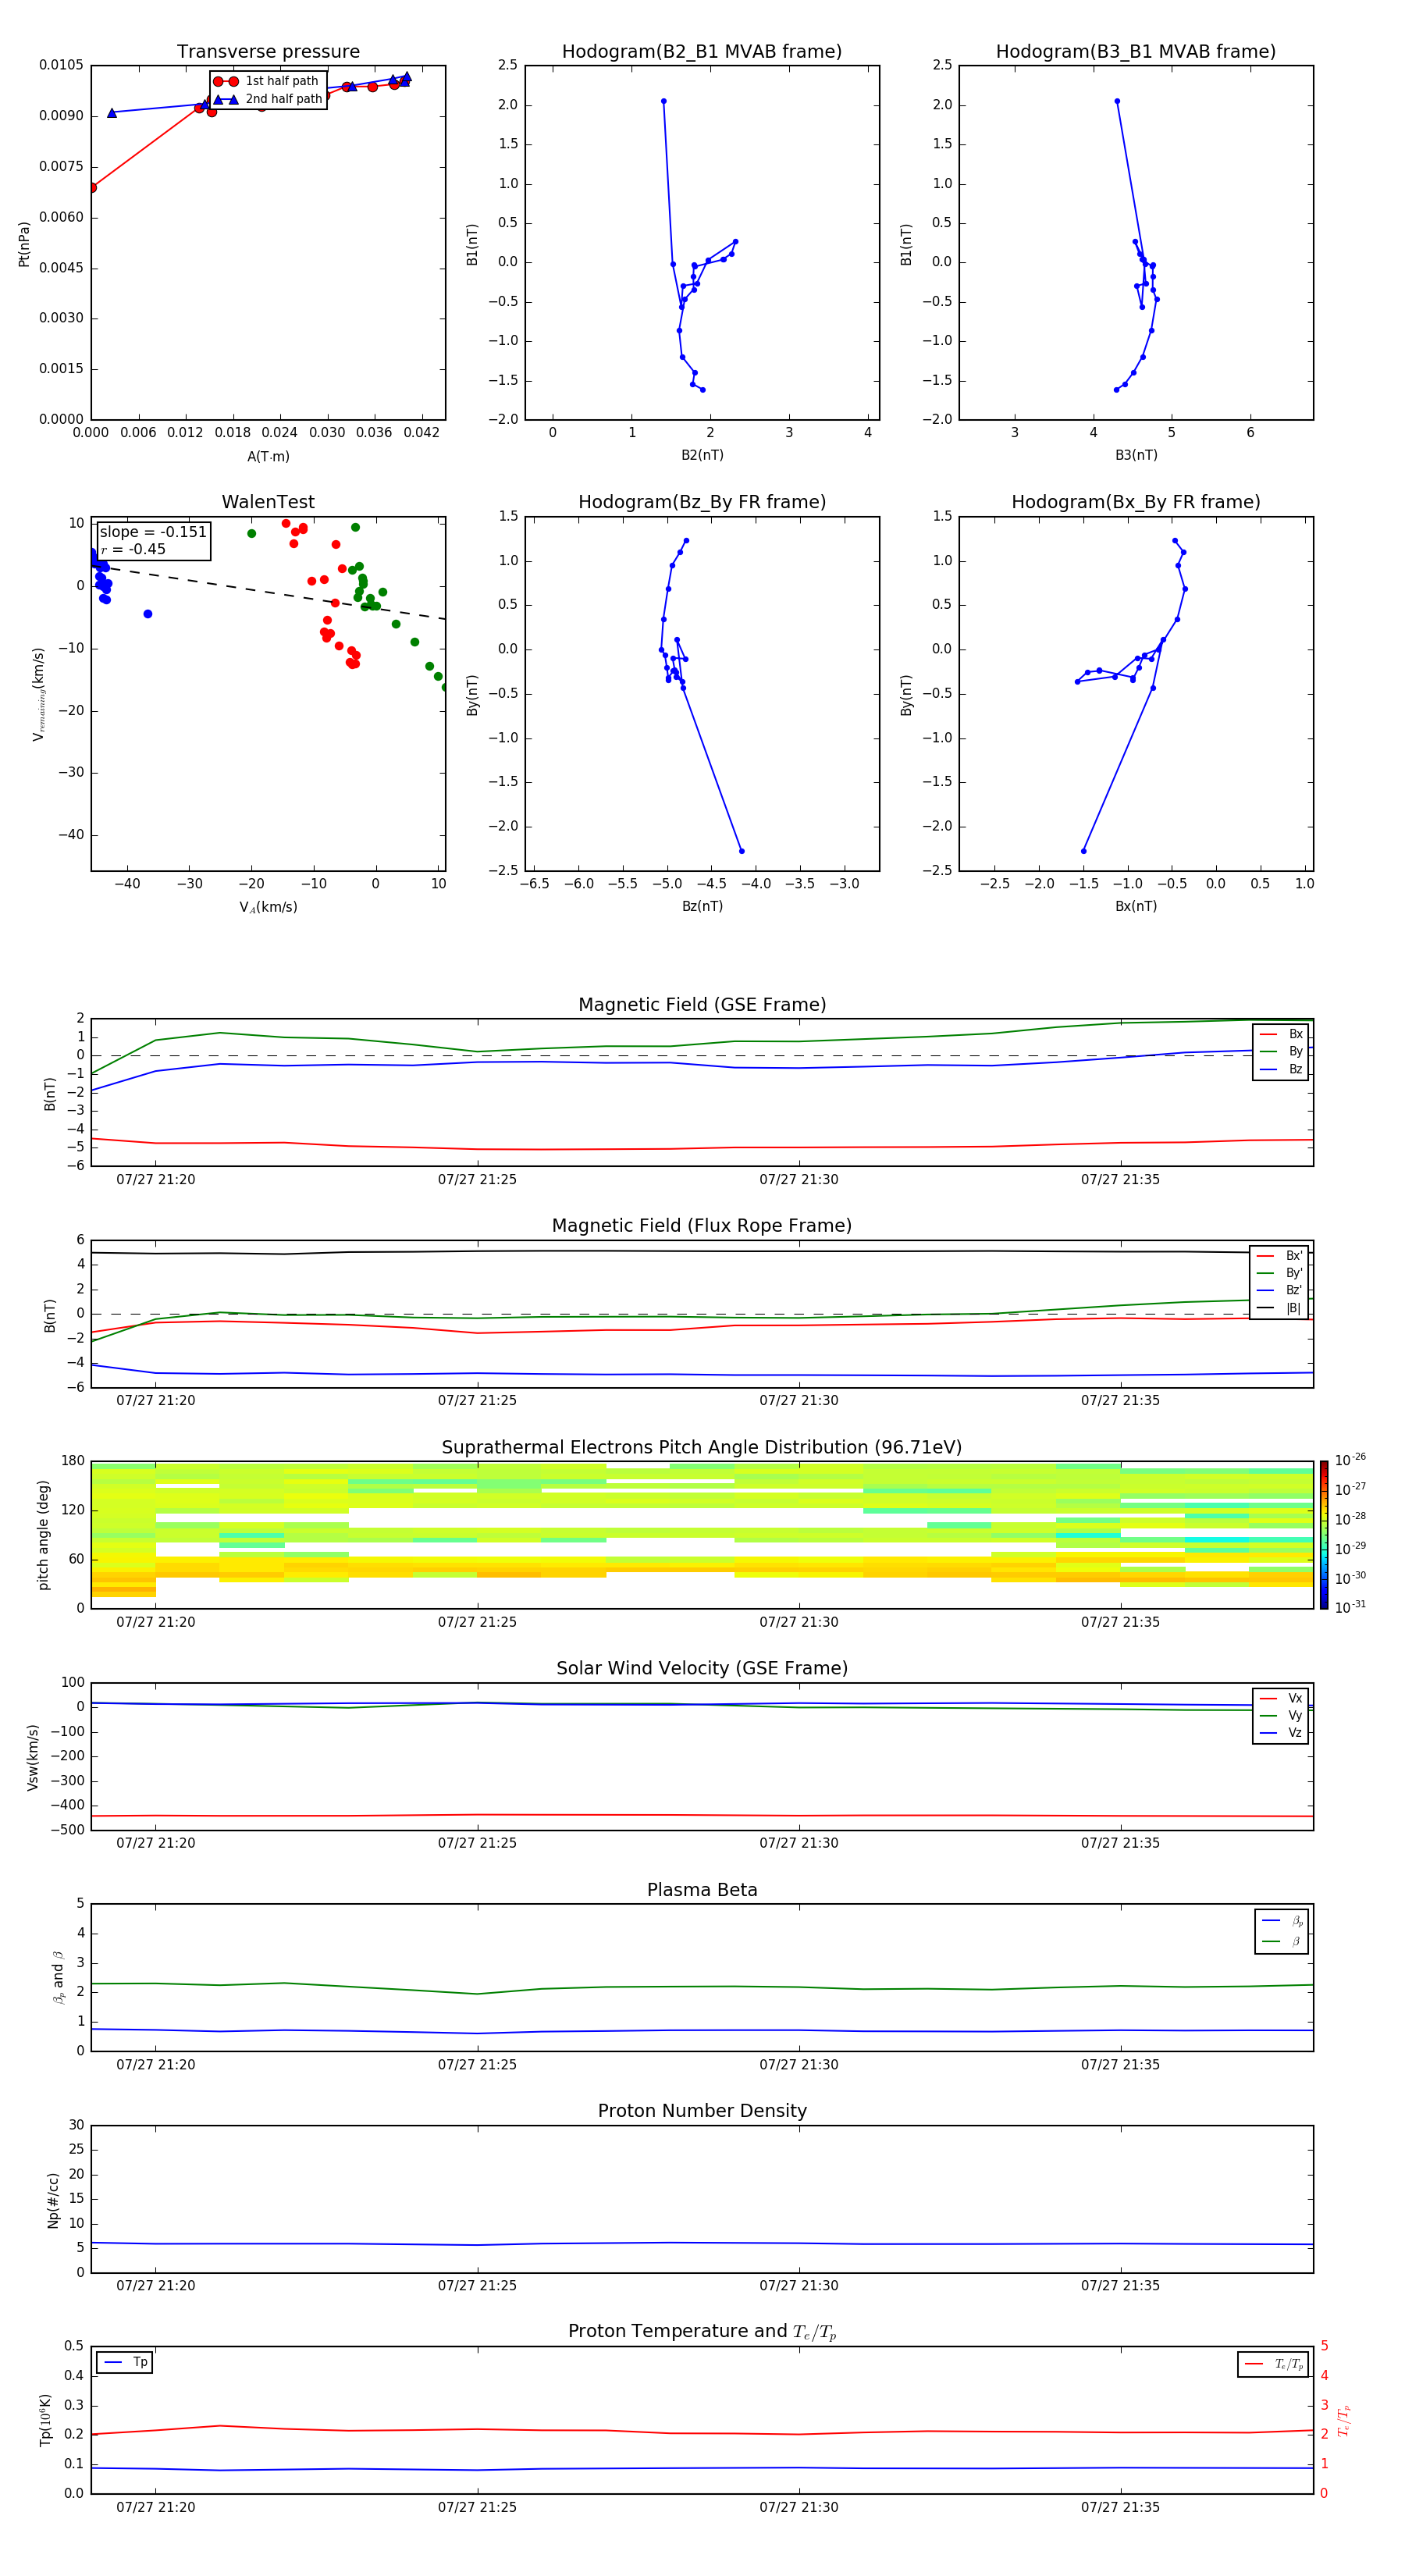Select the "1st half path" legend entry
1405x2576 pixels.
pyautogui.click(x=266, y=81)
